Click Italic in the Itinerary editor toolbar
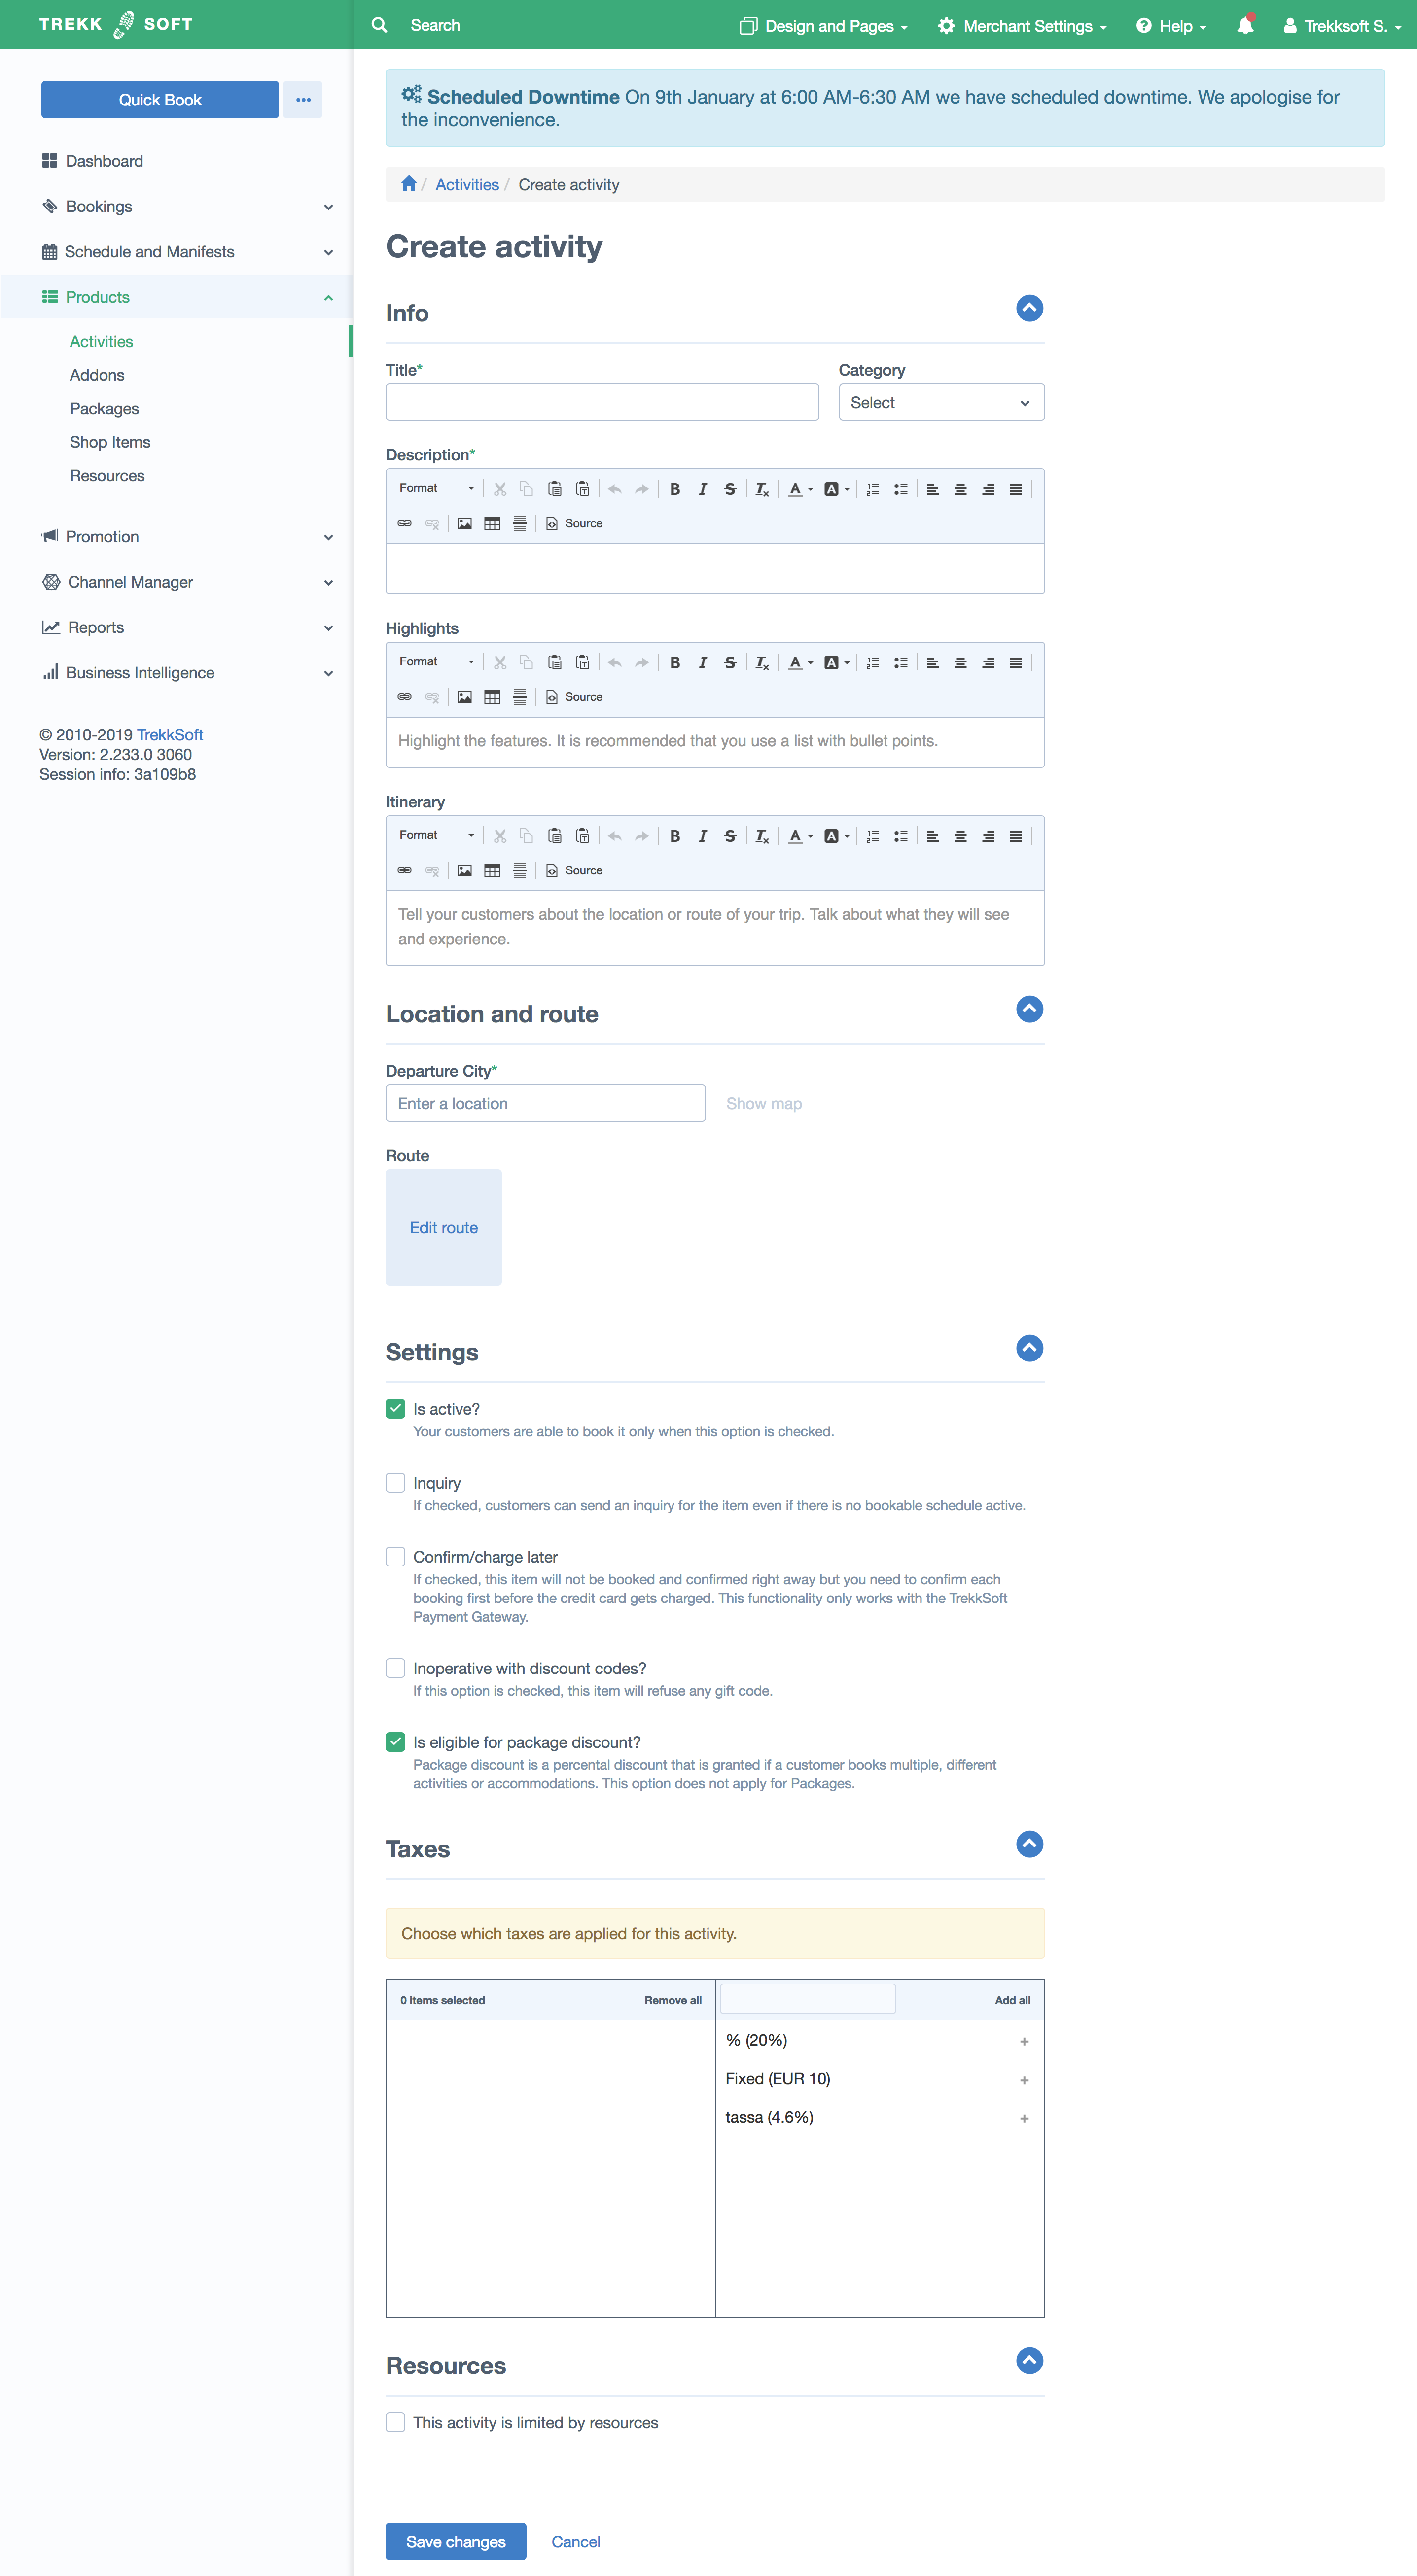 [702, 836]
